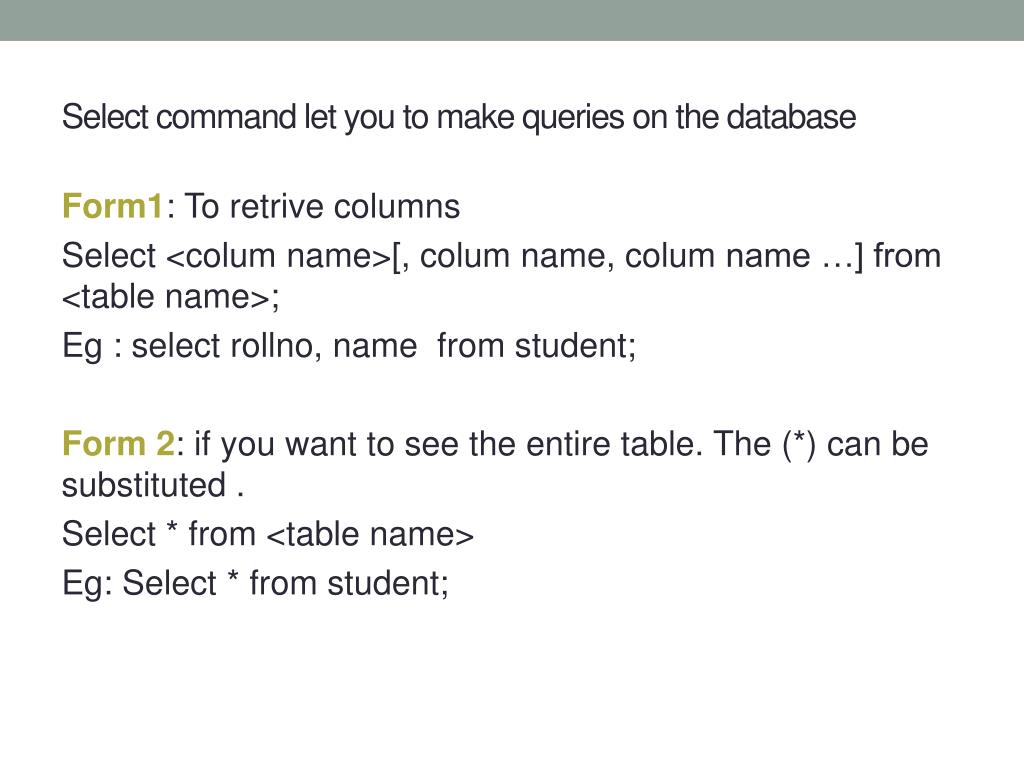1024x768 pixels.
Task: Click the gray header bar at top
Action: point(512,20)
